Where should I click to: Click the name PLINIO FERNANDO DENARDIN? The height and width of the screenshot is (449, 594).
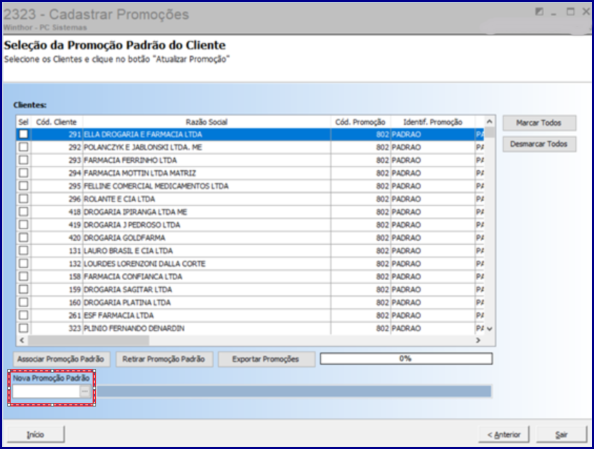(134, 329)
